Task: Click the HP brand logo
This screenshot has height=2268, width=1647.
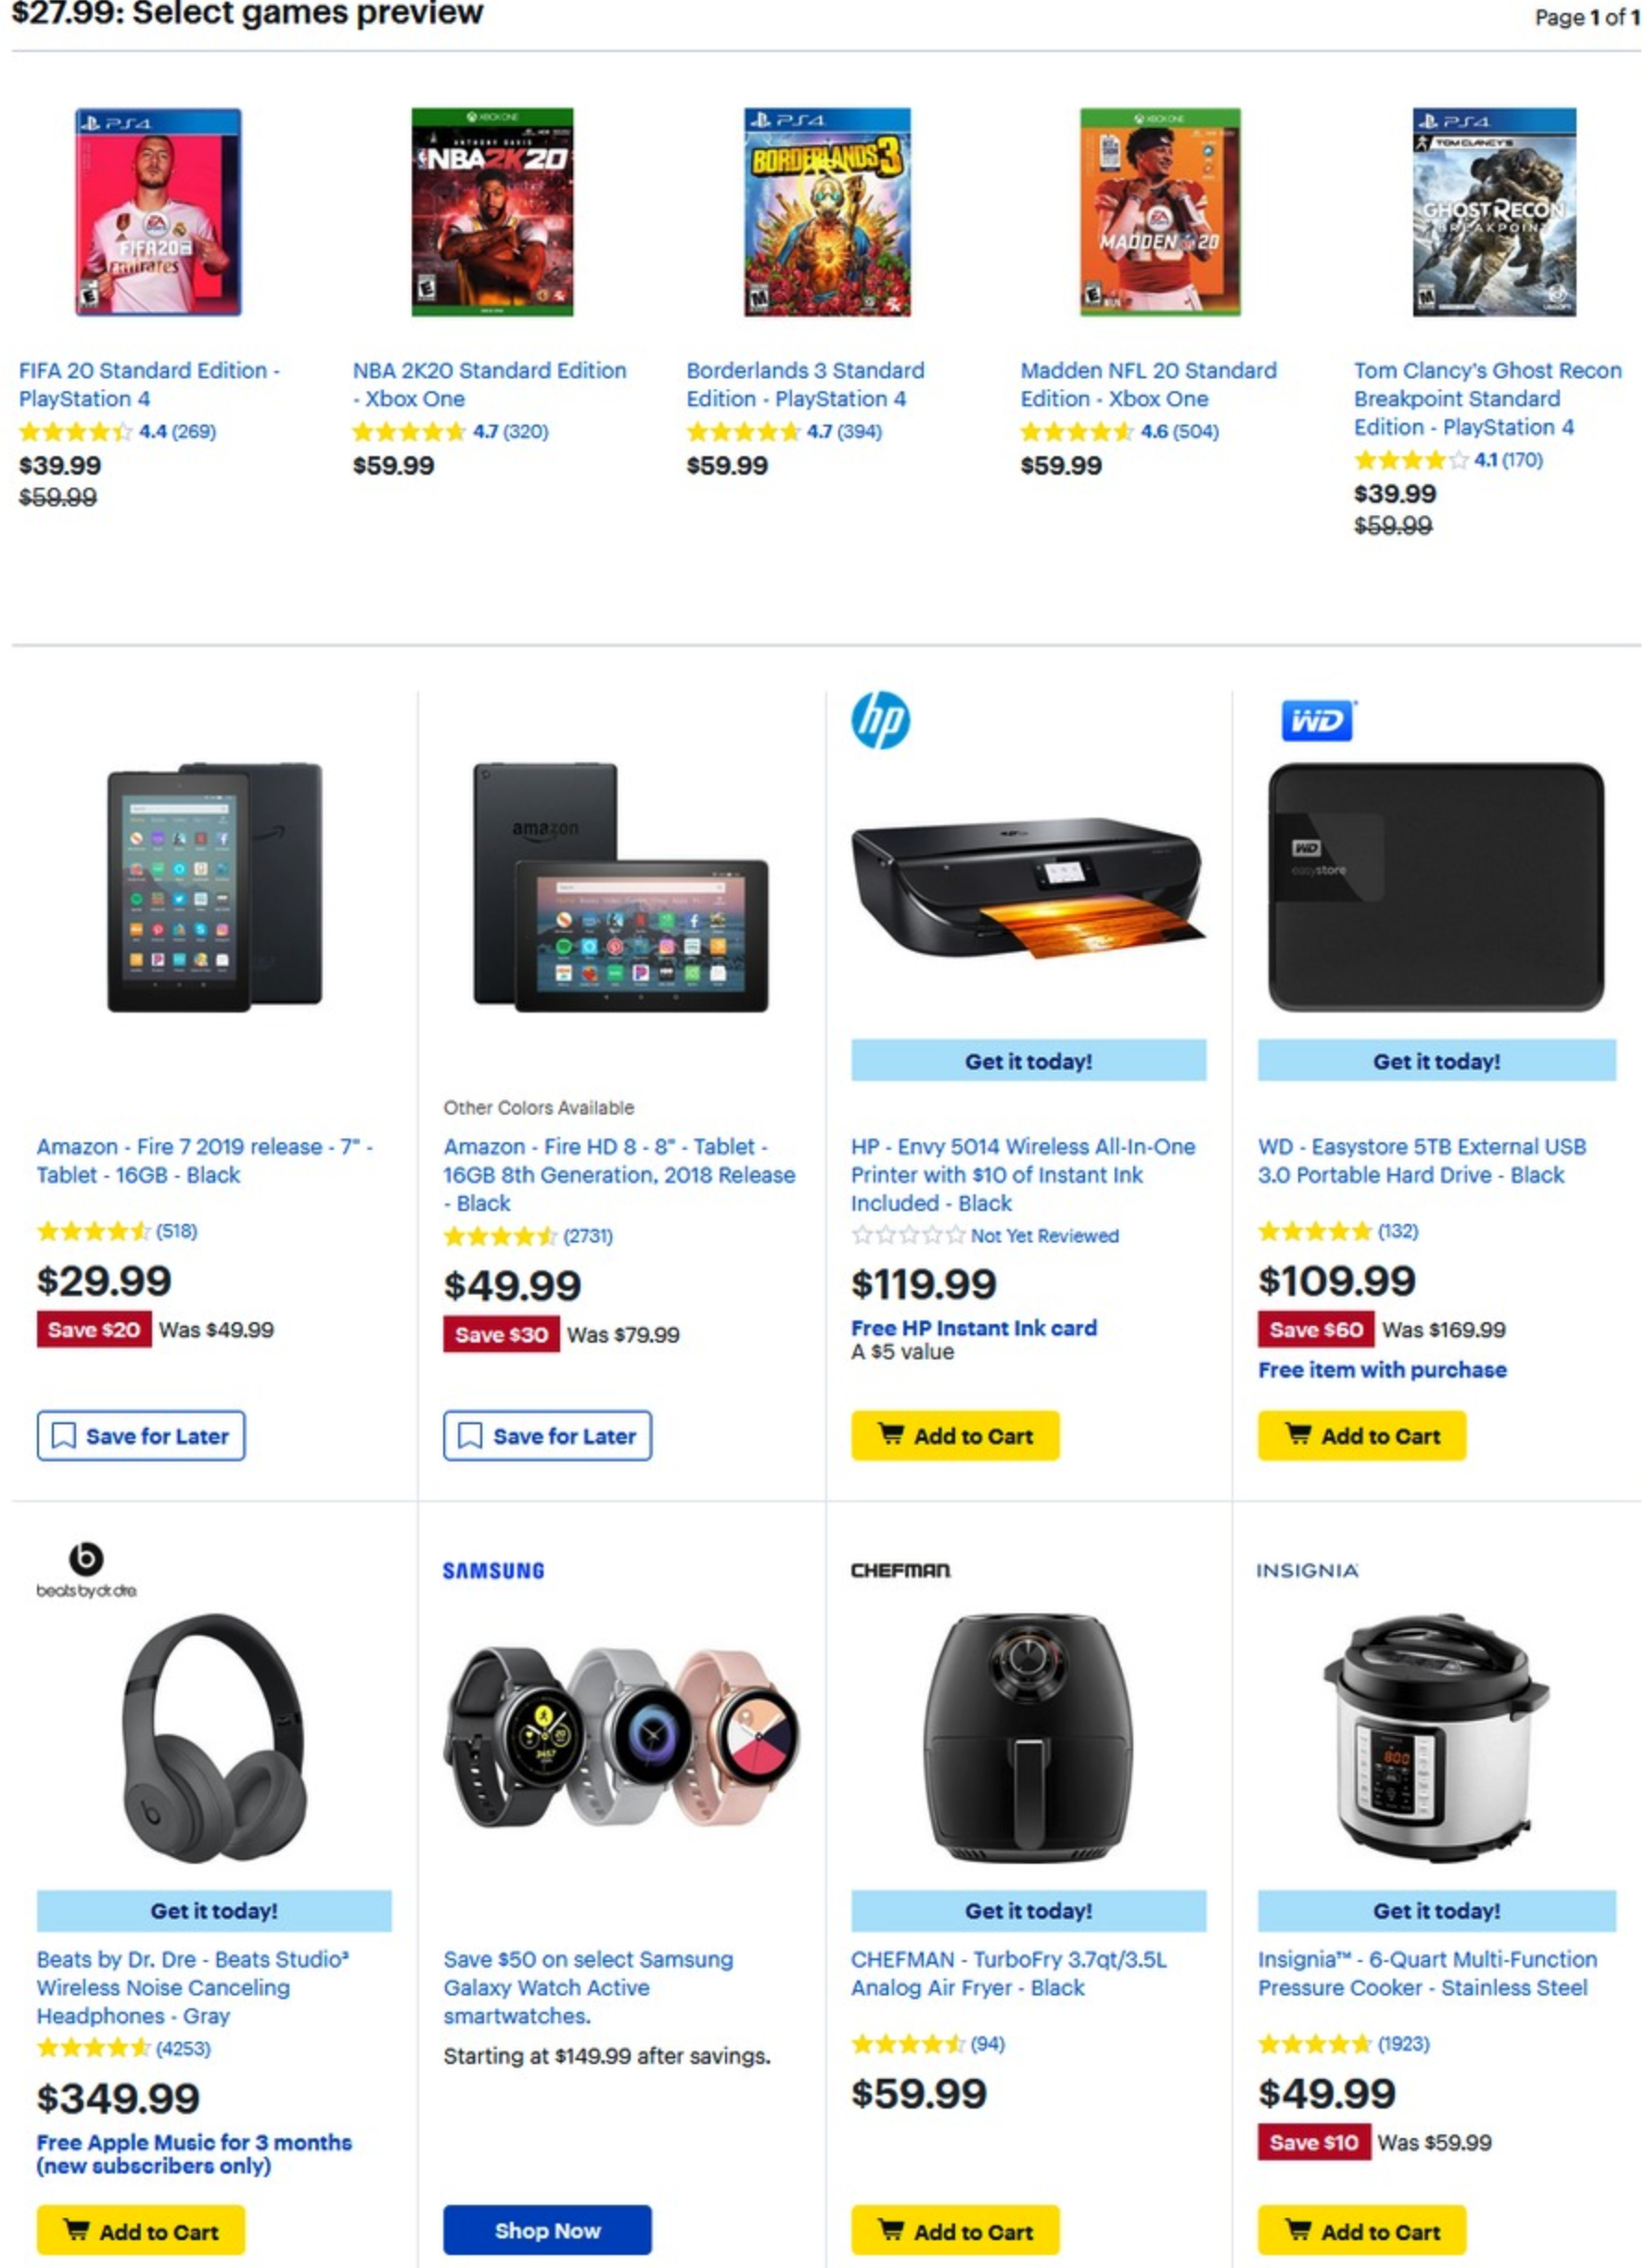Action: [x=880, y=721]
